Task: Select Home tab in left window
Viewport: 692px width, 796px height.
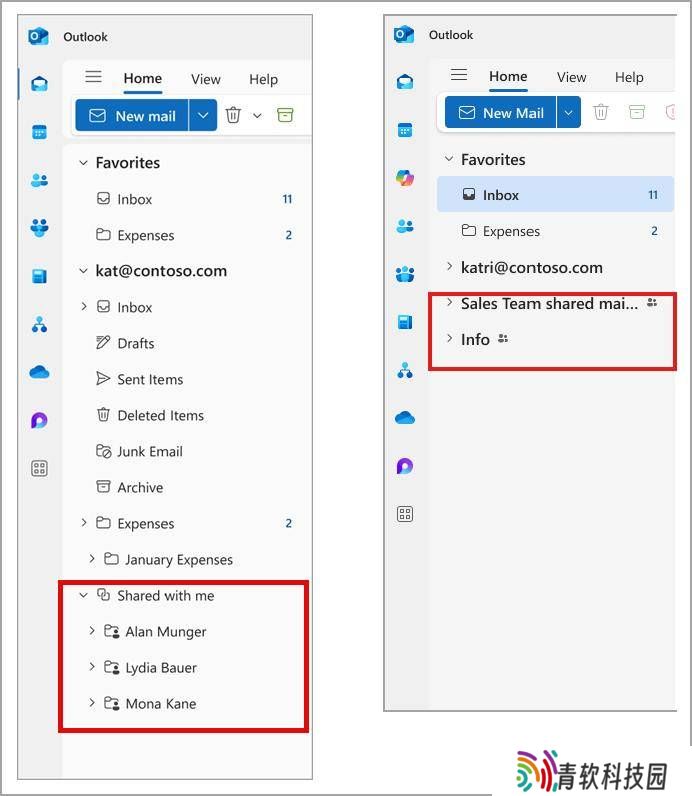Action: (x=143, y=79)
